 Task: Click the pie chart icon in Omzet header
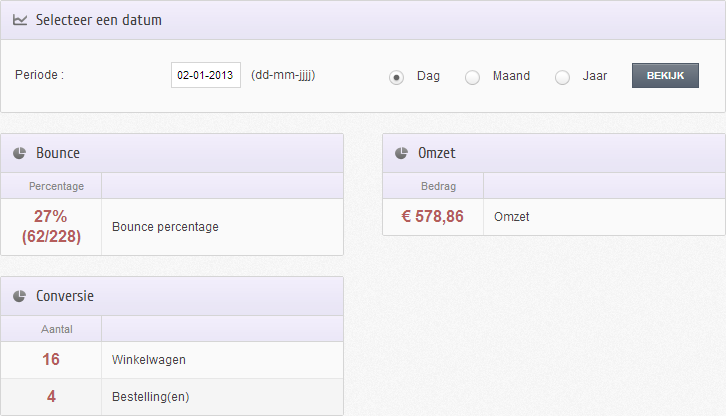[401, 153]
